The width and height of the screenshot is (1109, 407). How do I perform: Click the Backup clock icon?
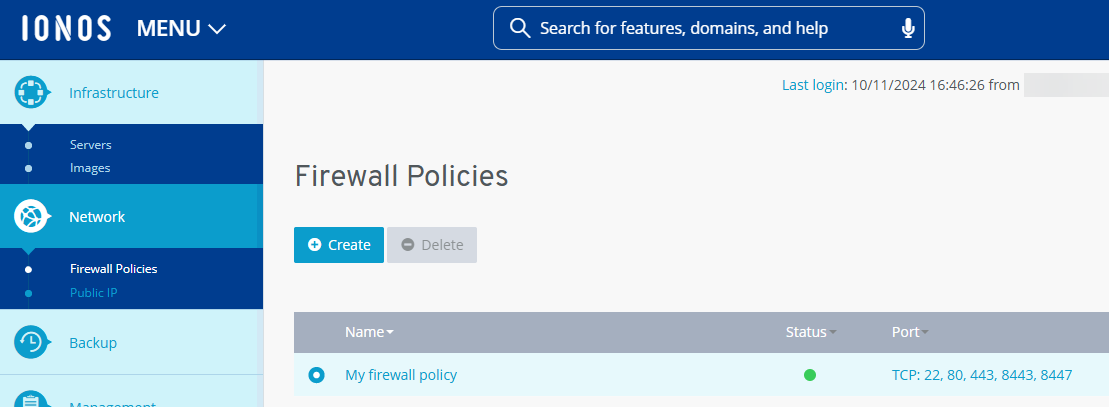pyautogui.click(x=31, y=342)
